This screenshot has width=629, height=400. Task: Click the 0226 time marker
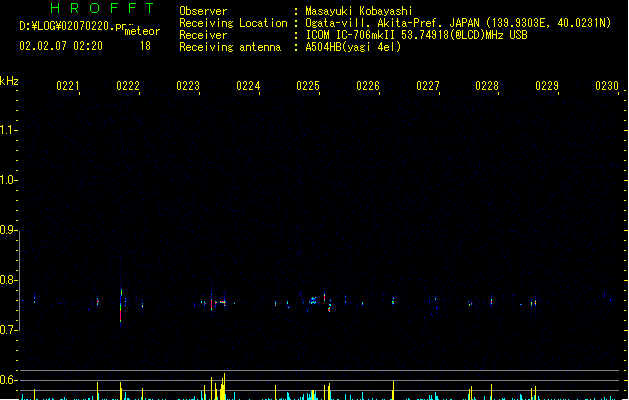click(368, 86)
